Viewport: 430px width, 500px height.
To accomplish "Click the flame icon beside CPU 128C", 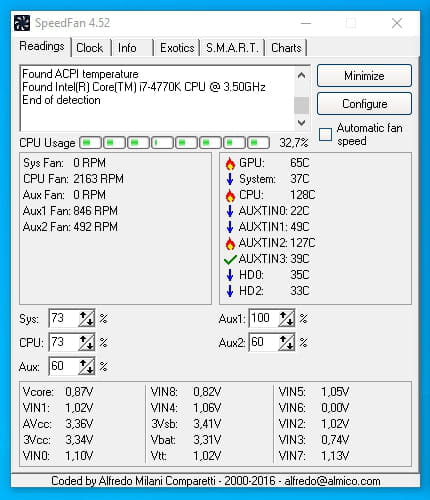I will 230,195.
